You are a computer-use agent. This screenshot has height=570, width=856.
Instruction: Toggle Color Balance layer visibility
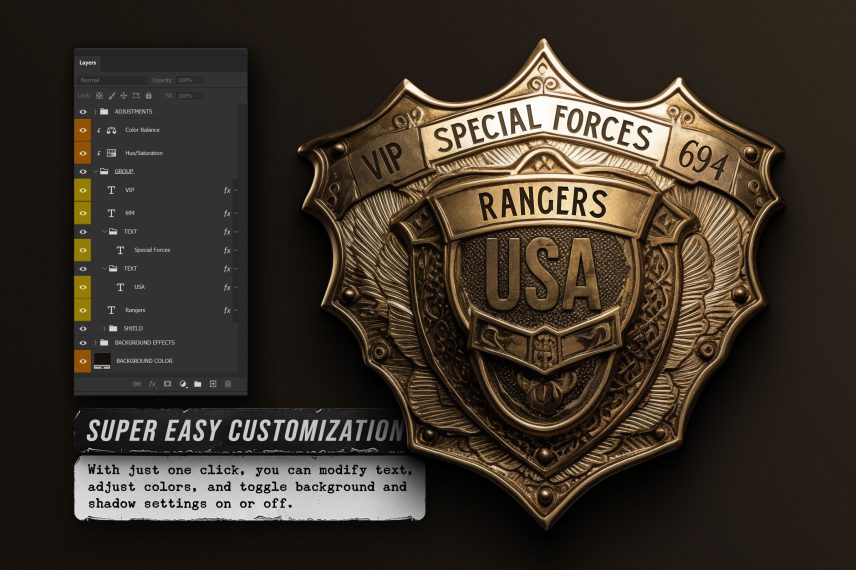(x=83, y=130)
